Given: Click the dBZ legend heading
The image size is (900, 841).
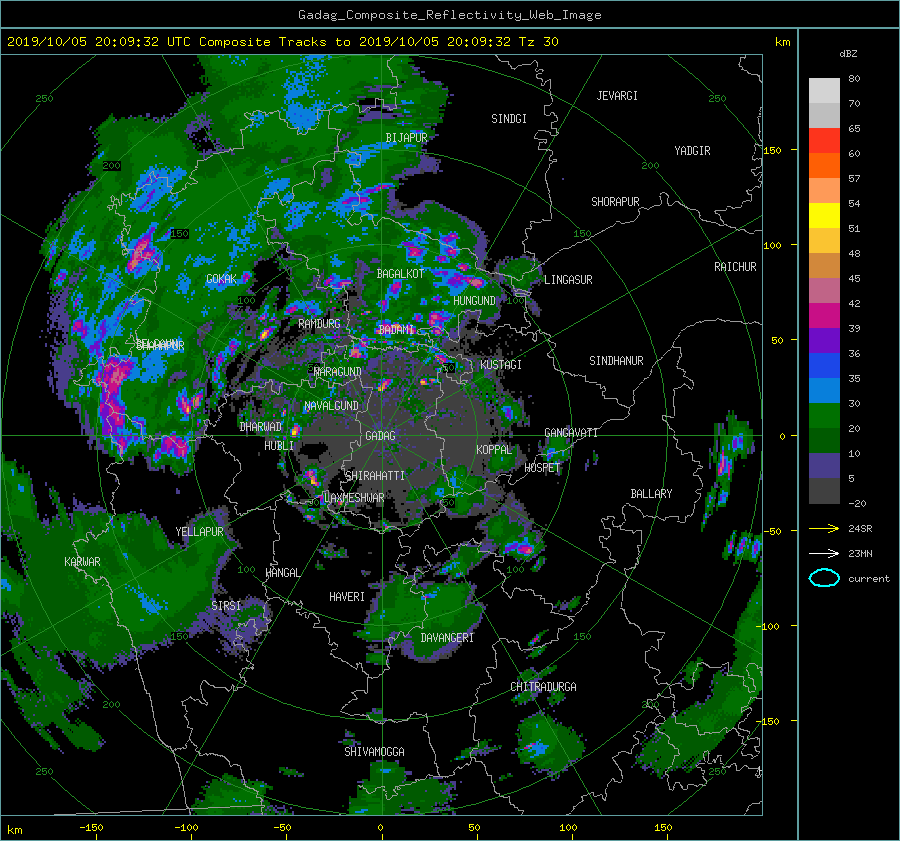Looking at the screenshot, I should pos(848,54).
